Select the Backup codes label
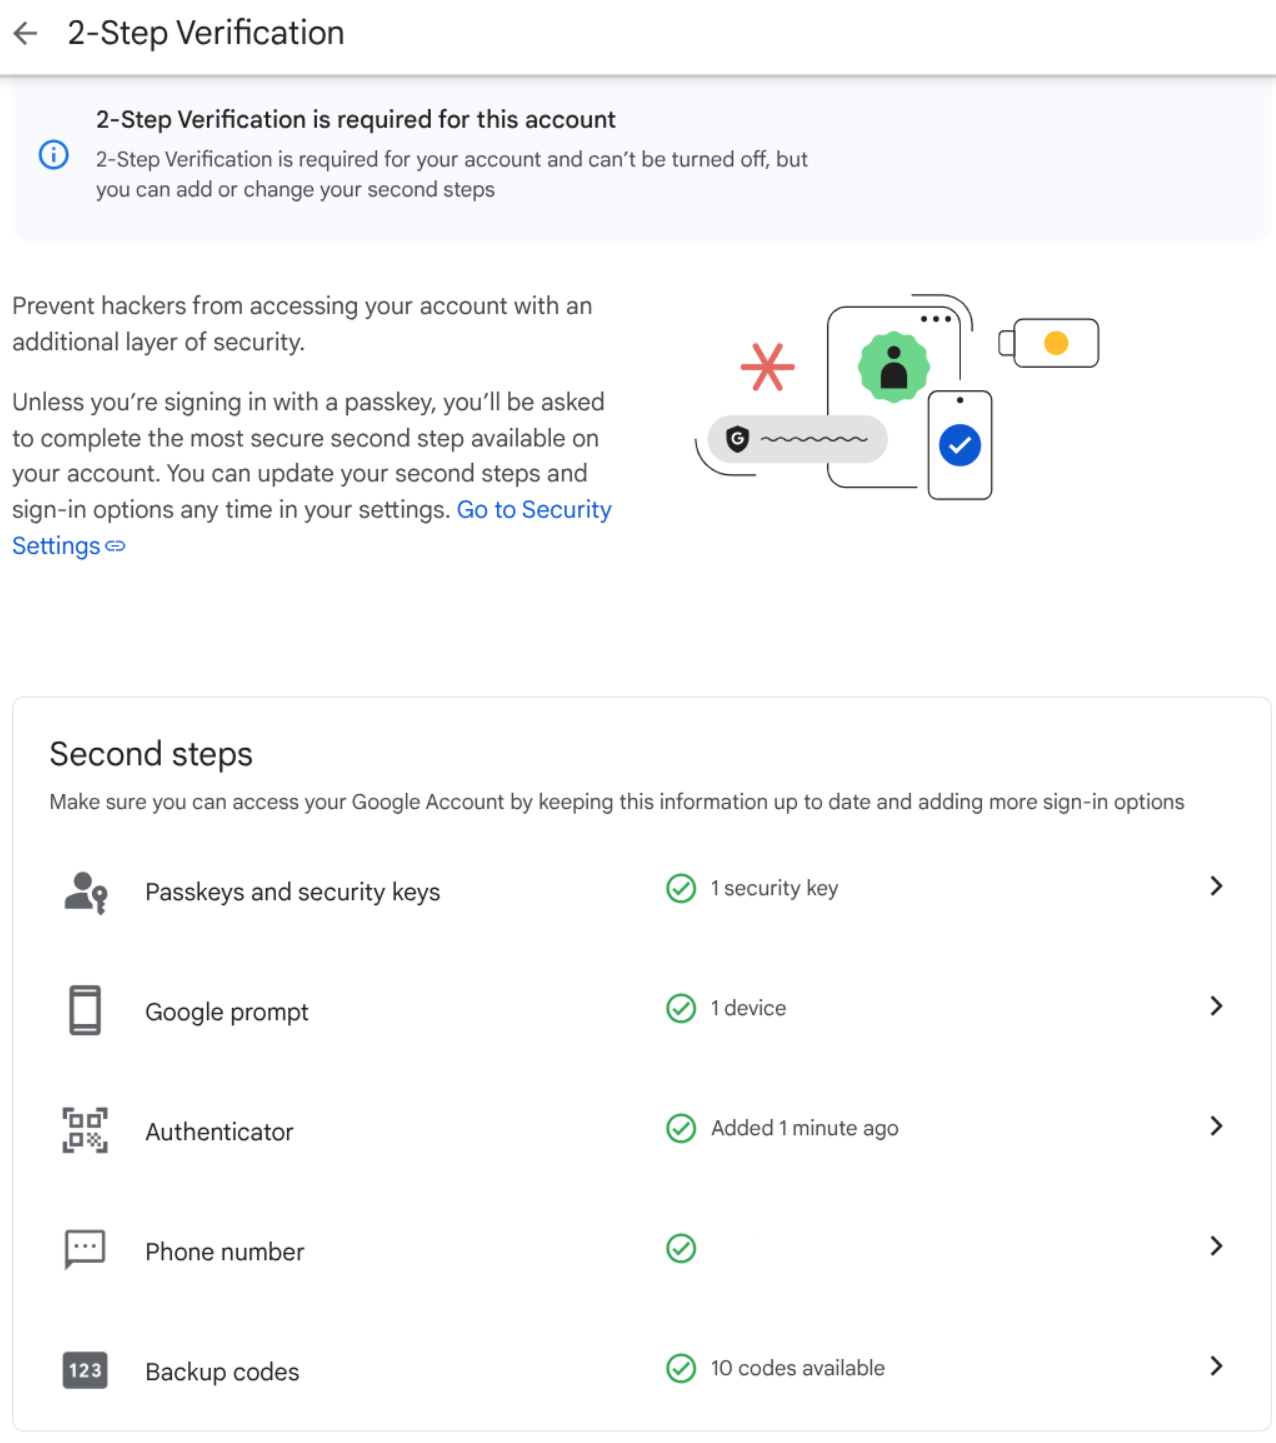The image size is (1276, 1443). click(222, 1372)
